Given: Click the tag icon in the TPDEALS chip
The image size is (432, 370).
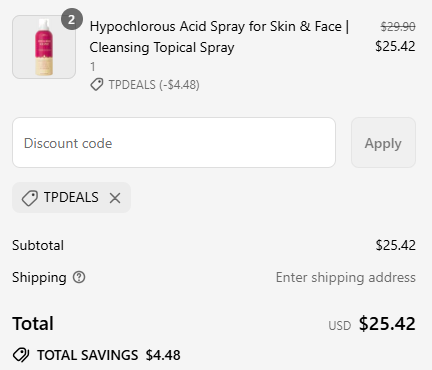Looking at the screenshot, I should [30, 198].
